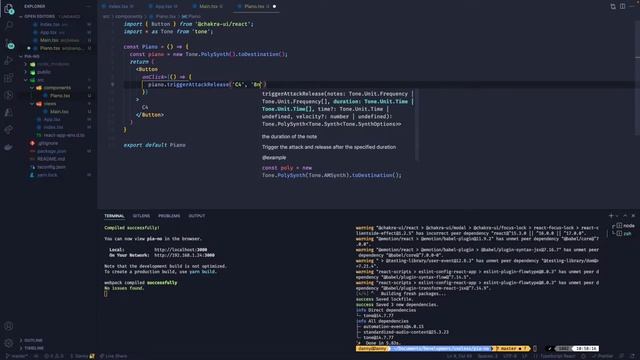The width and height of the screenshot is (640, 360).
Task: Expand the TIMELINE section
Action: point(31,348)
